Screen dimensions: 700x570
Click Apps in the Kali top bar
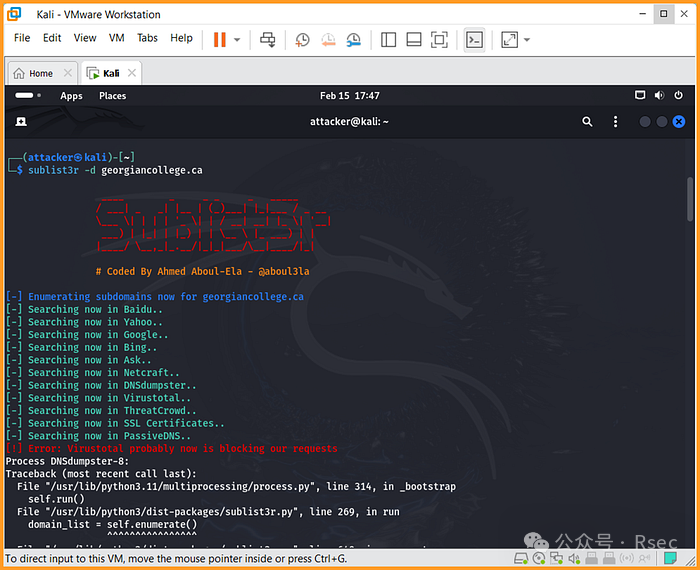coord(71,96)
